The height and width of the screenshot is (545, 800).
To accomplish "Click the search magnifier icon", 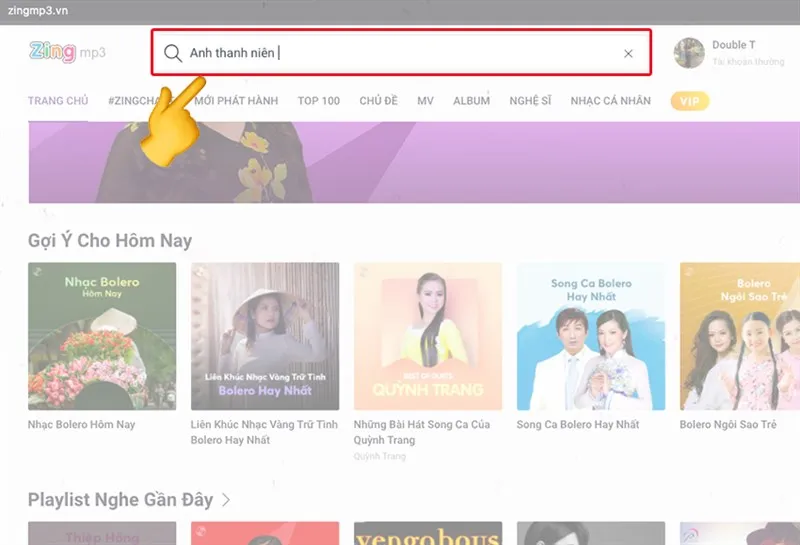I will tap(173, 53).
